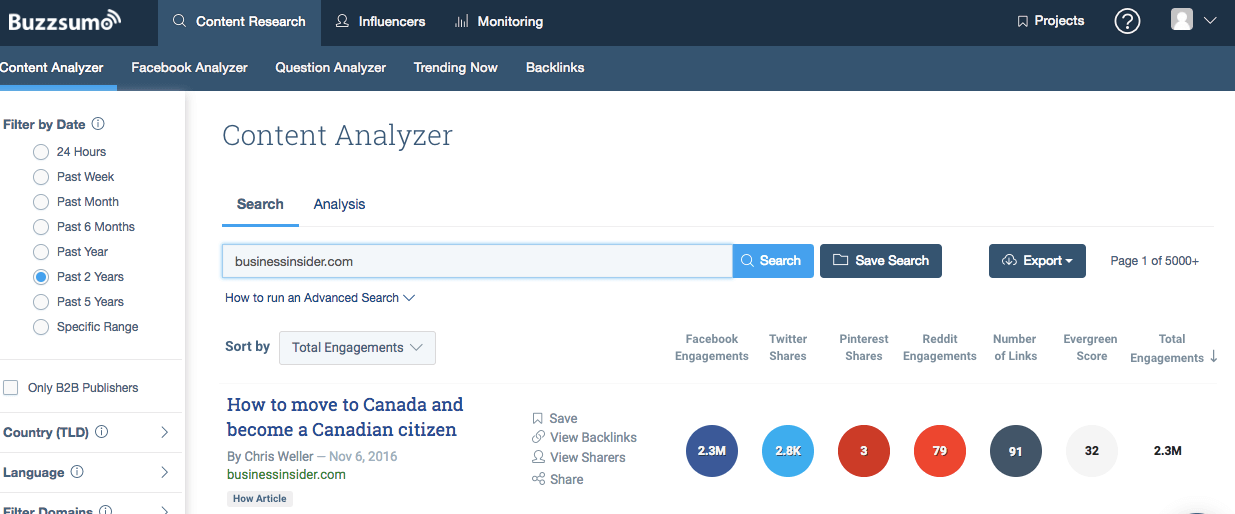This screenshot has width=1235, height=514.
Task: Click the Pinterest Shares column header
Action: [864, 347]
